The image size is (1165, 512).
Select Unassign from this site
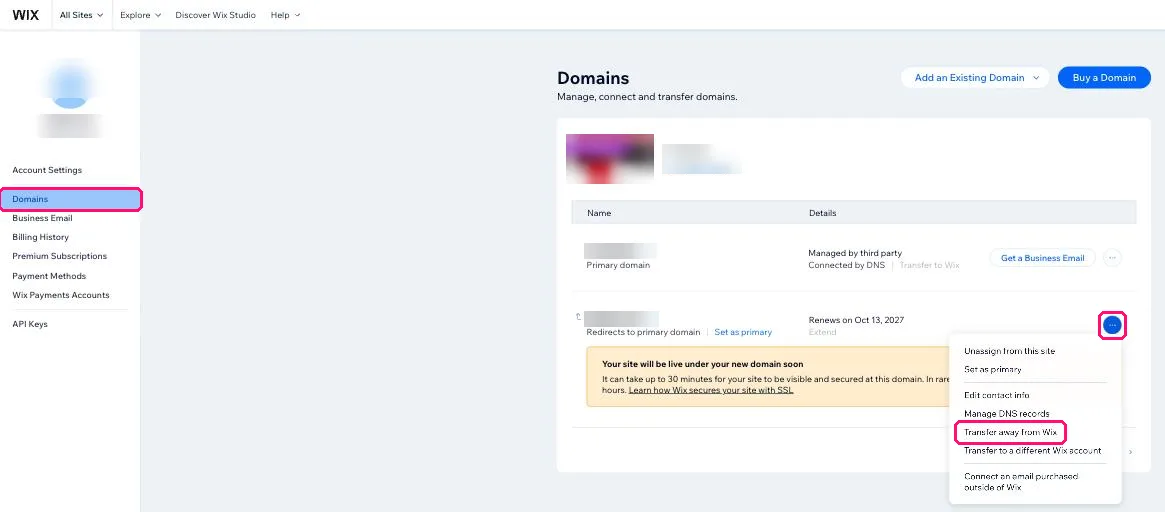point(1010,351)
